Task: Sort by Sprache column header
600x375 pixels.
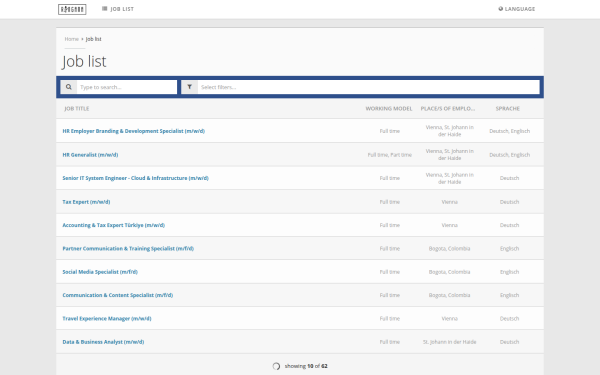Action: (508, 109)
